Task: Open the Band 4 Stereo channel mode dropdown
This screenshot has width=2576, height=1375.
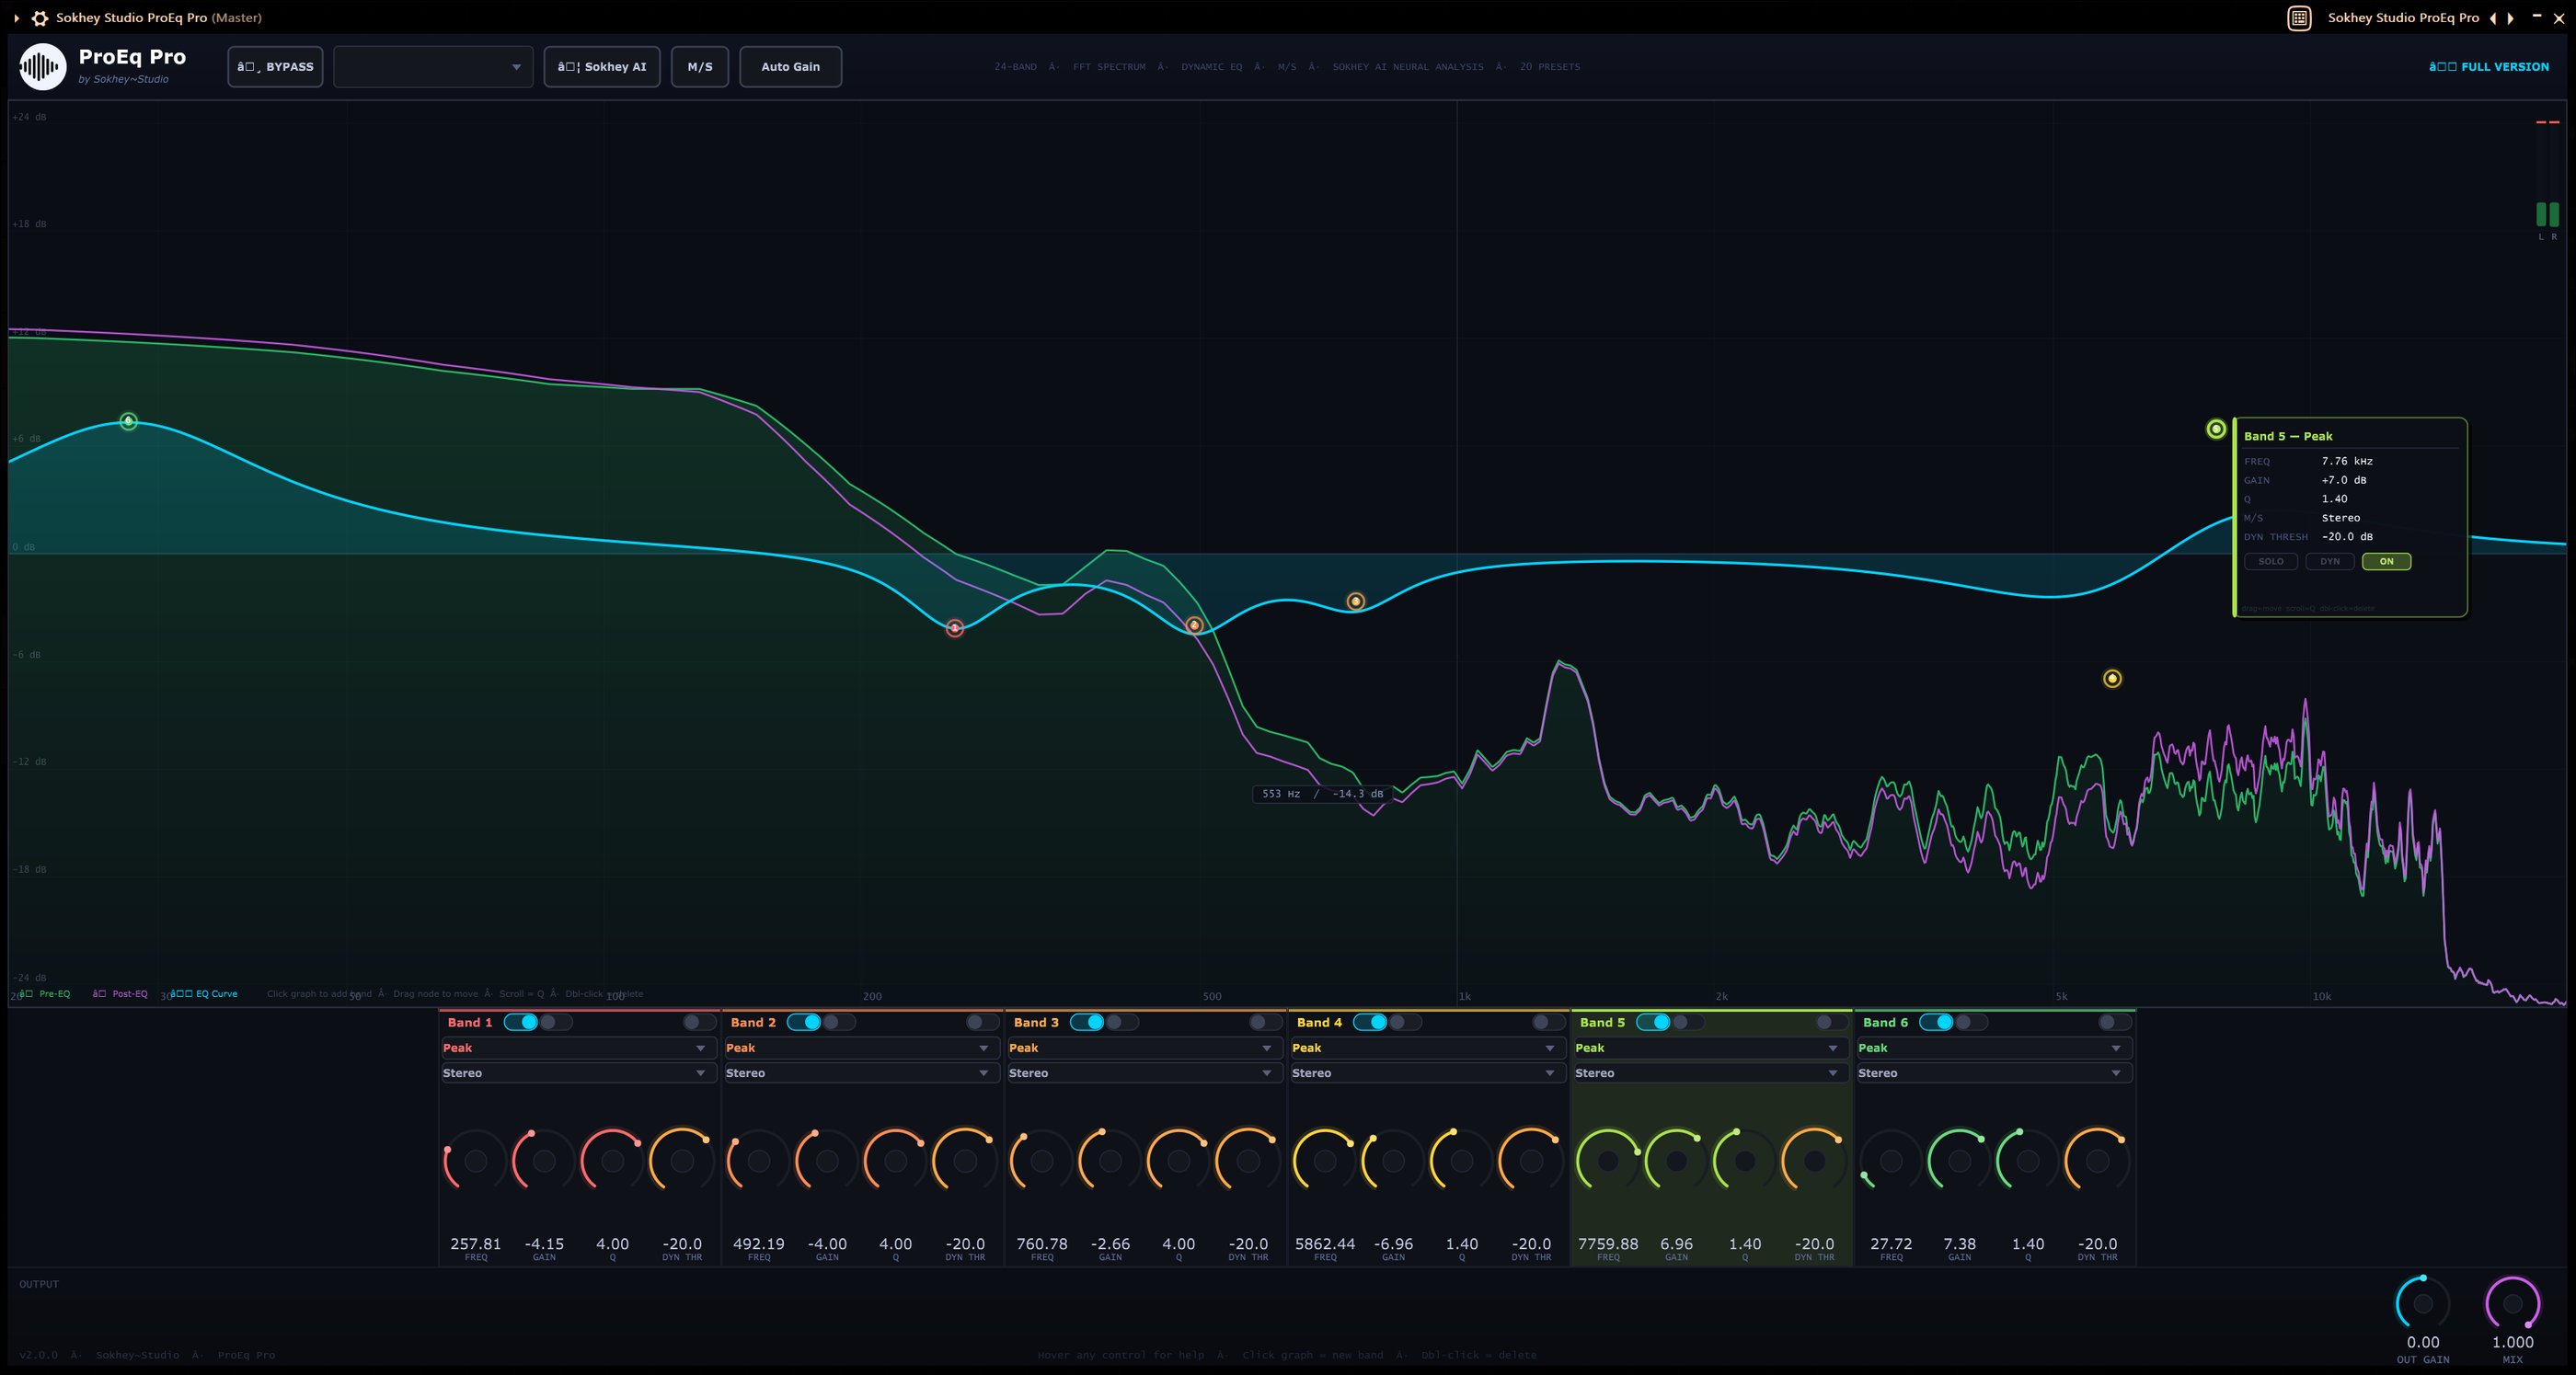Action: coord(1426,1073)
